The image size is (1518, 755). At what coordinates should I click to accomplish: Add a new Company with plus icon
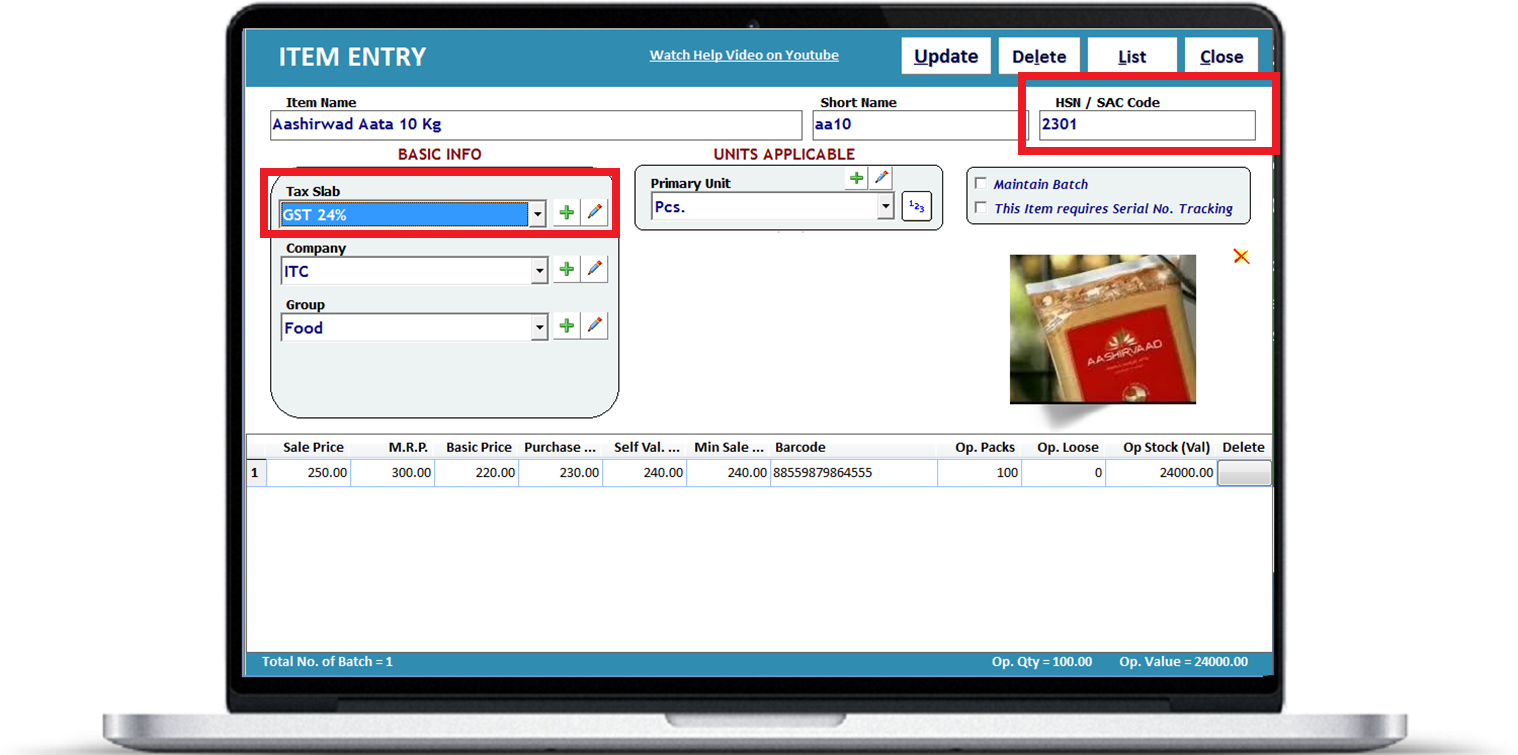point(566,270)
